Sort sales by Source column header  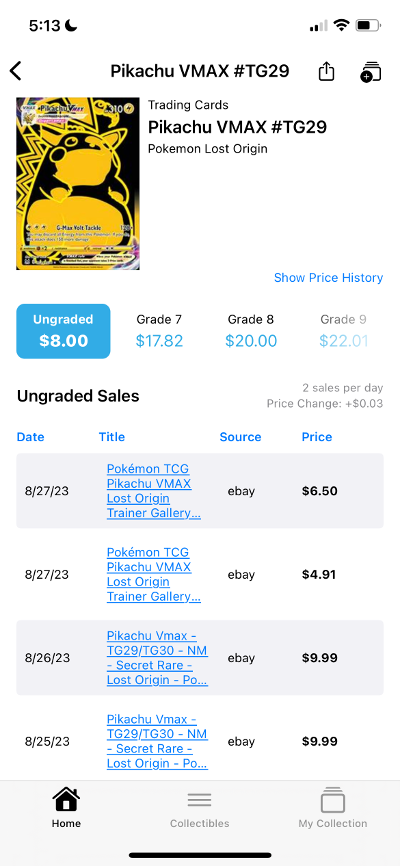240,437
